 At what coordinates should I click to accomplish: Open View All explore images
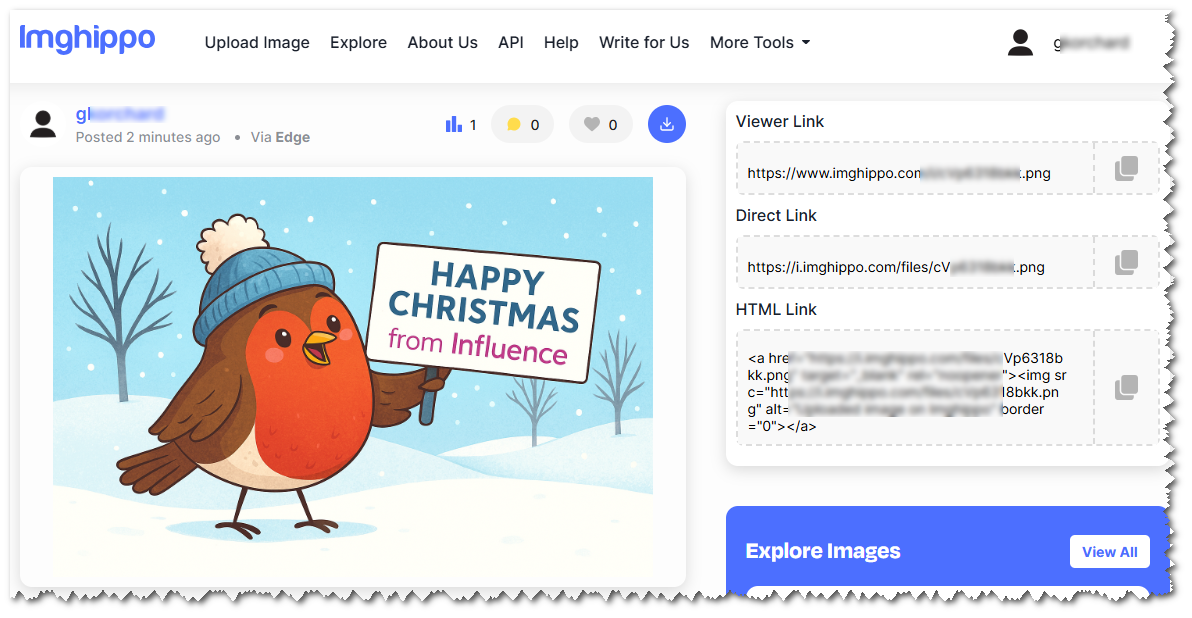click(x=1110, y=552)
